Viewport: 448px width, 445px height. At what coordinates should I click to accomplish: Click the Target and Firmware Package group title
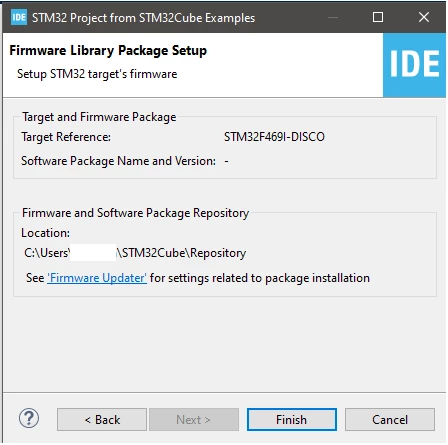pos(99,117)
